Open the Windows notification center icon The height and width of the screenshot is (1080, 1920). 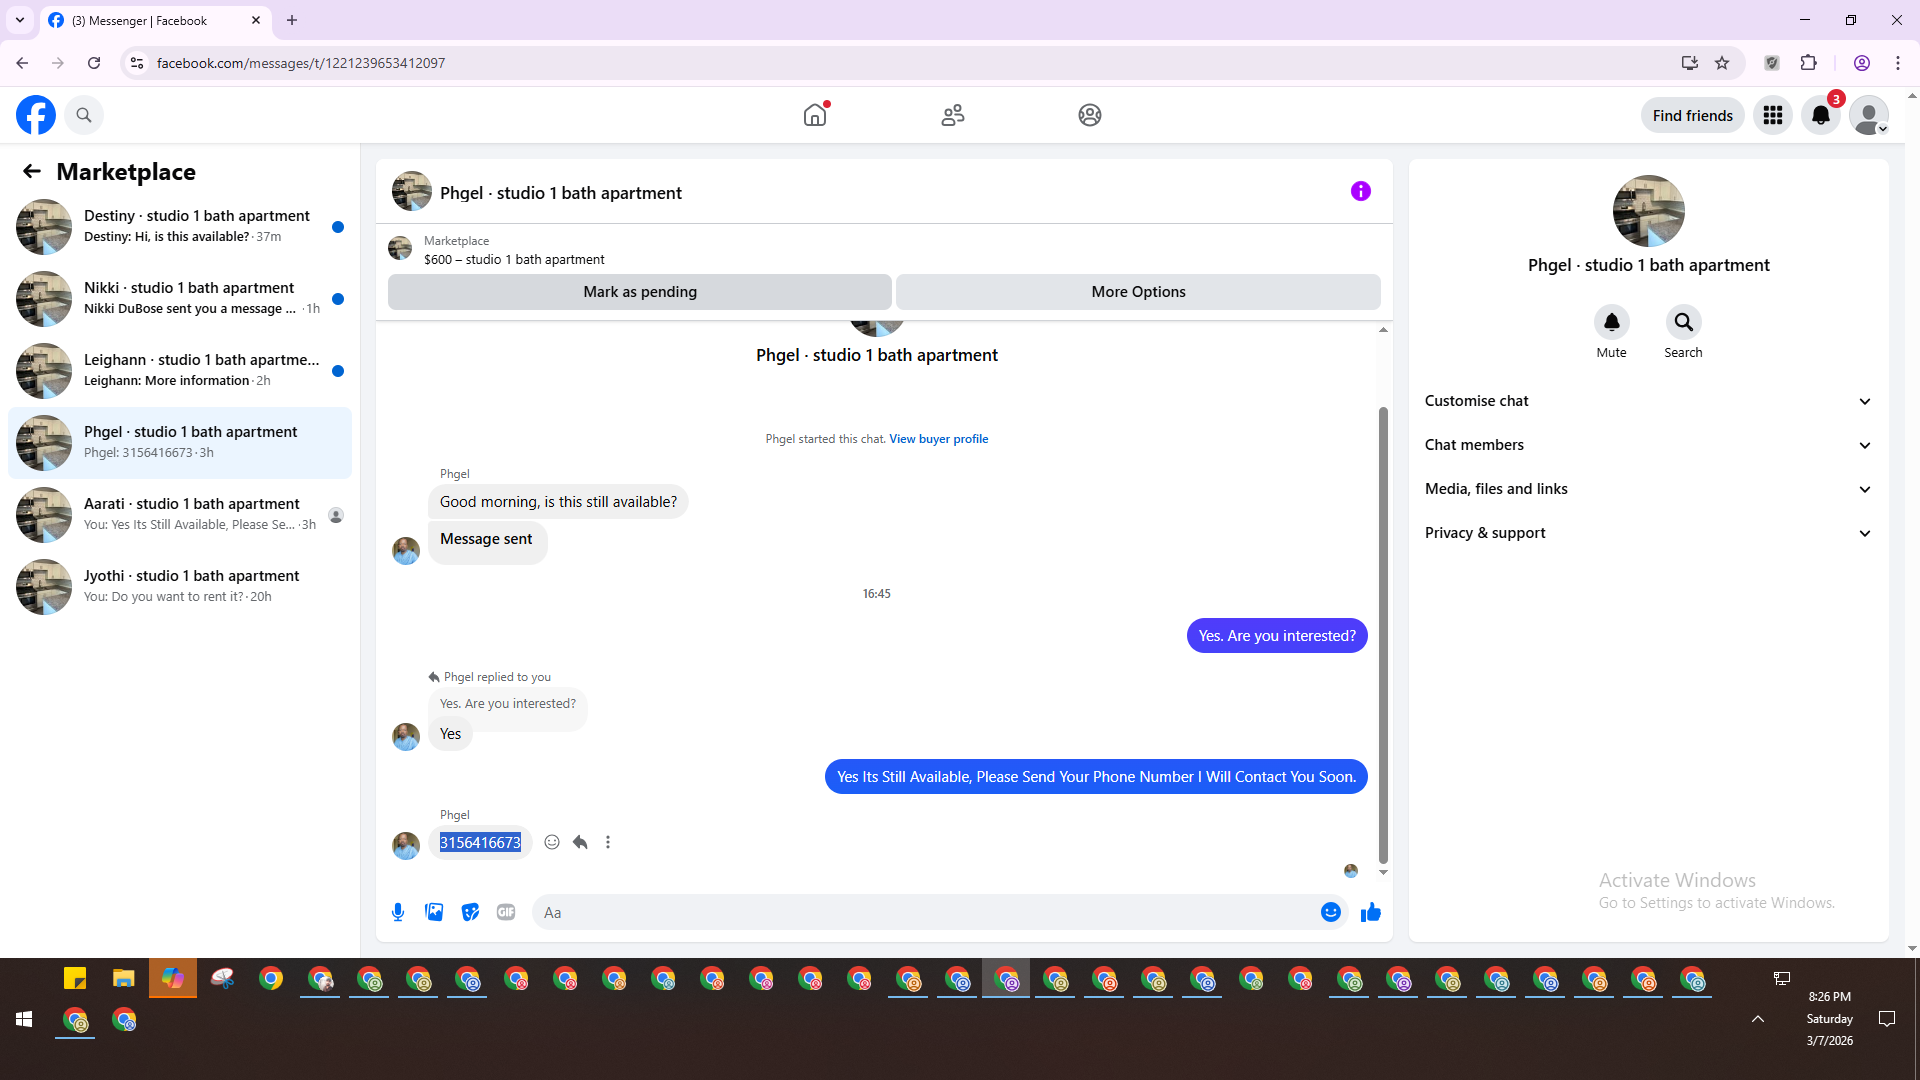[1887, 1019]
